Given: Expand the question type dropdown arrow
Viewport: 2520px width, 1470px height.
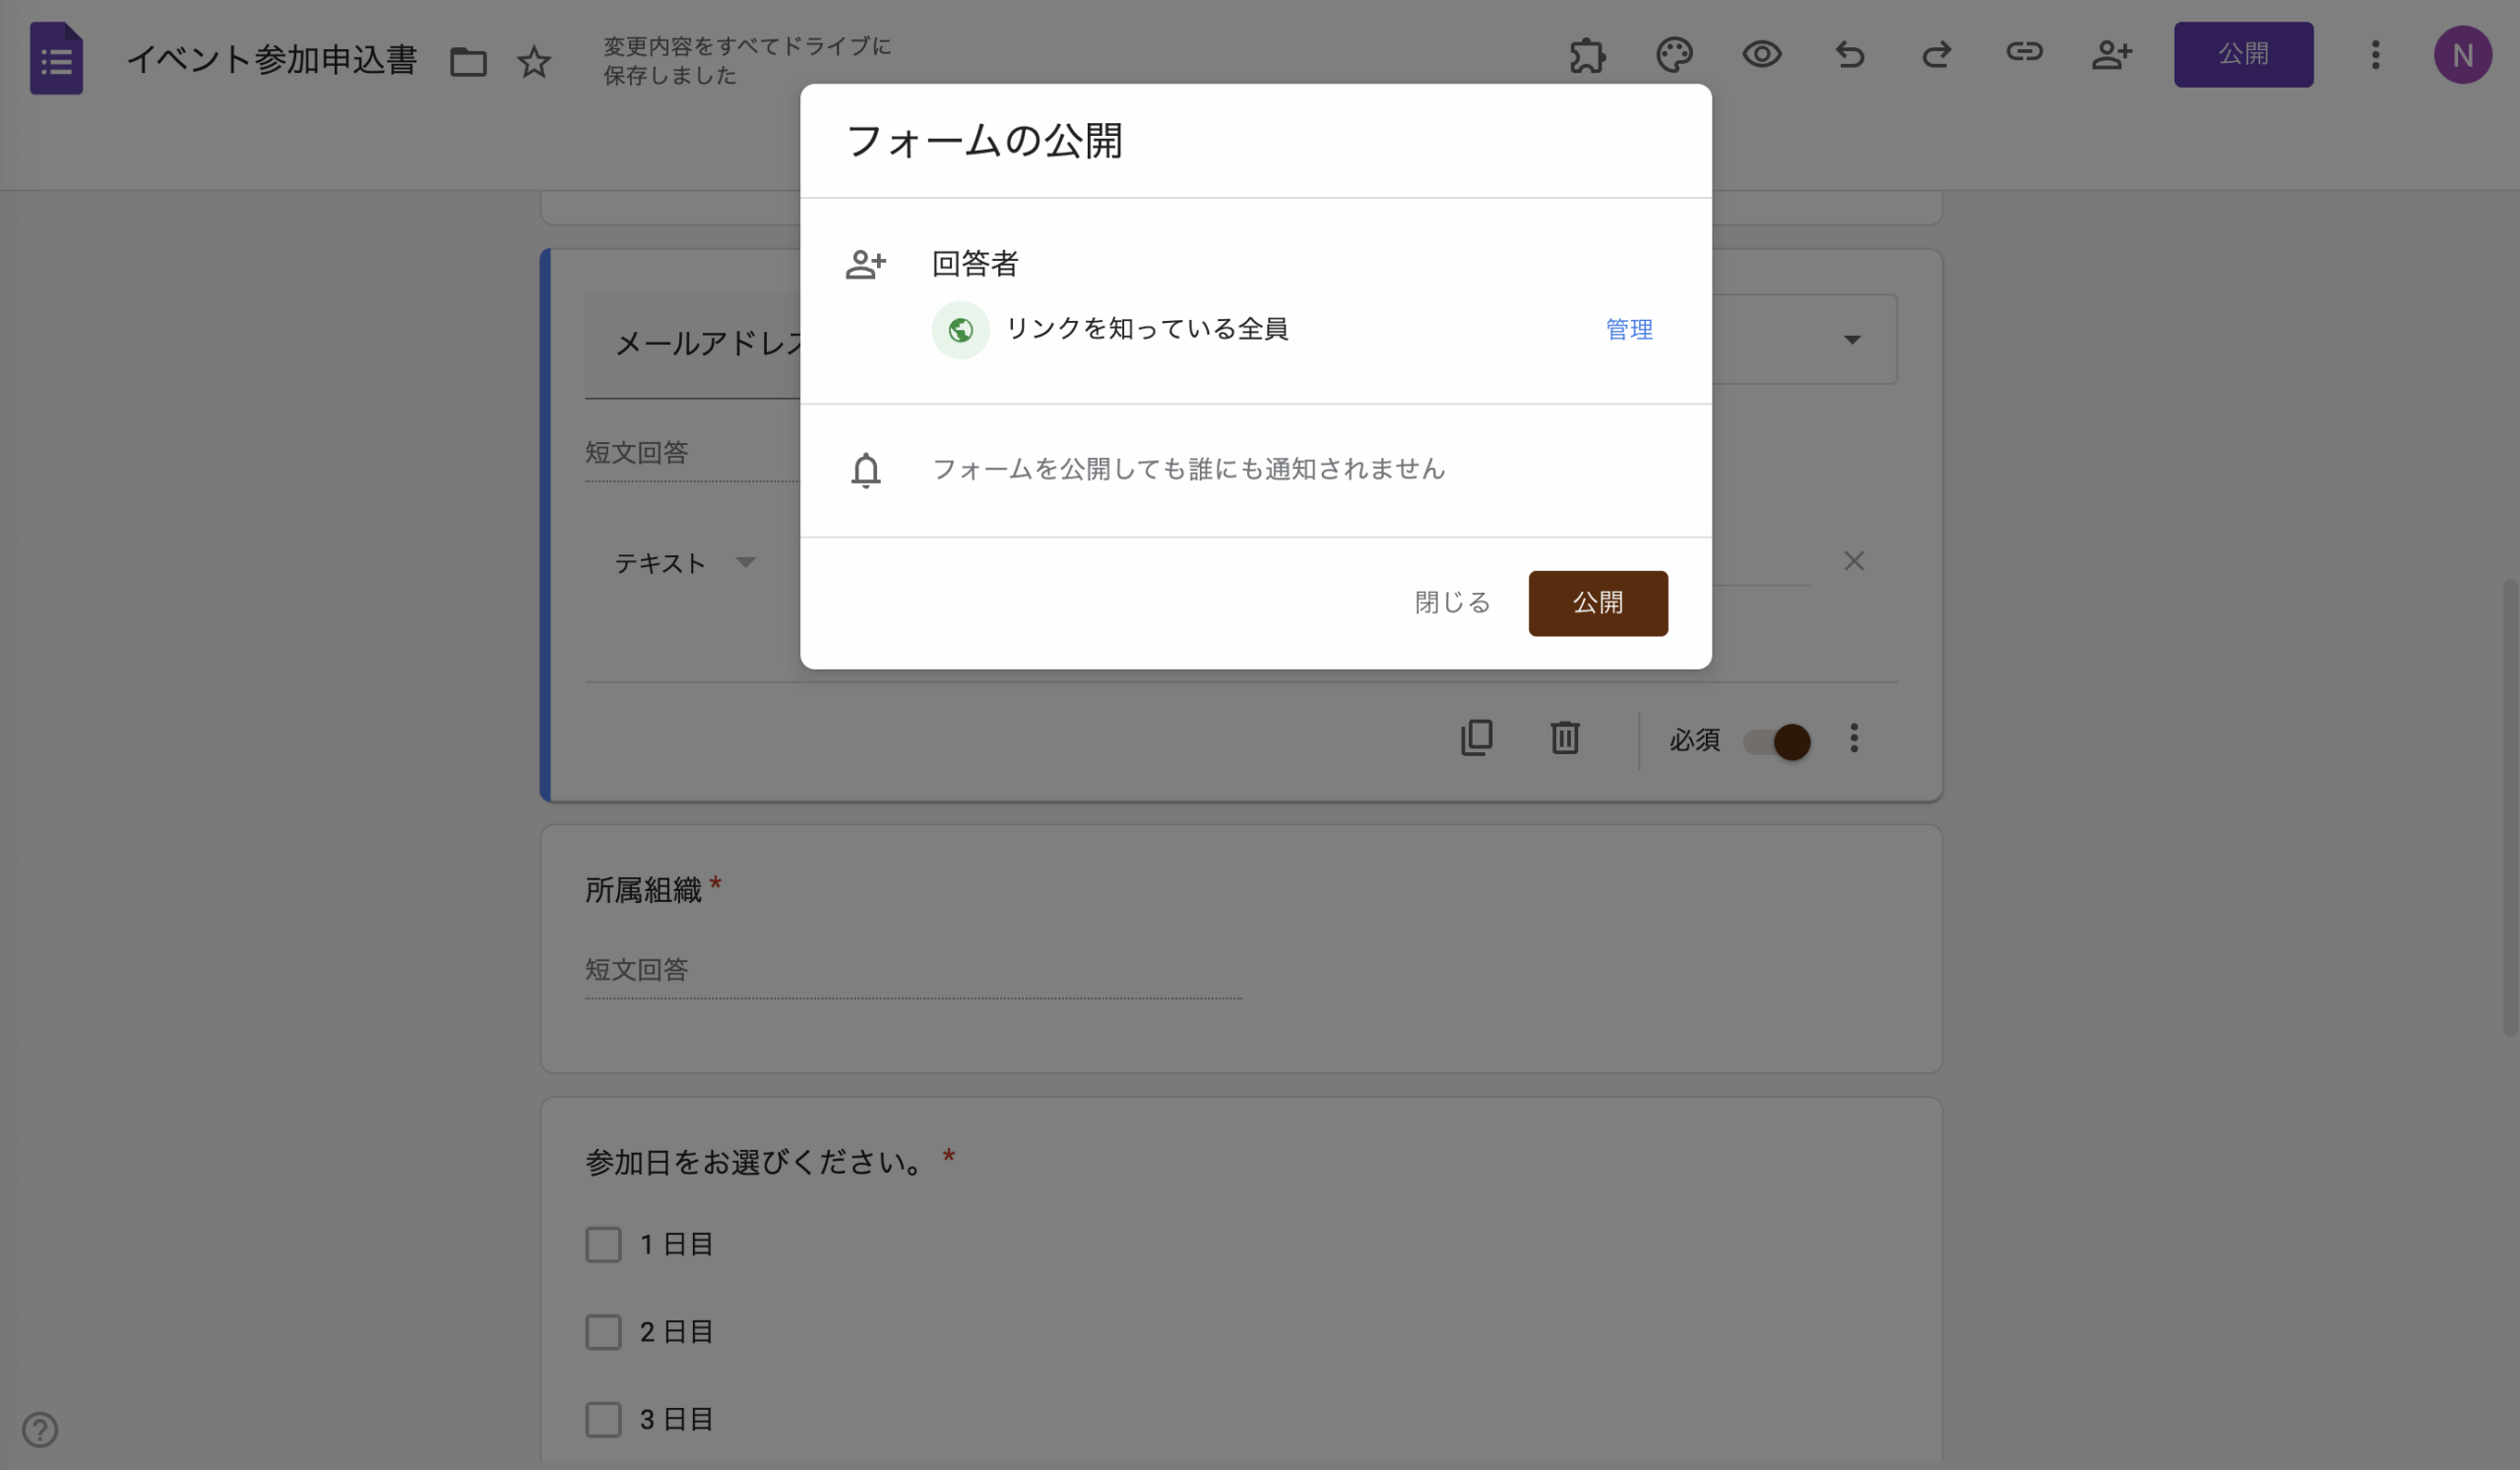Looking at the screenshot, I should click(1852, 340).
